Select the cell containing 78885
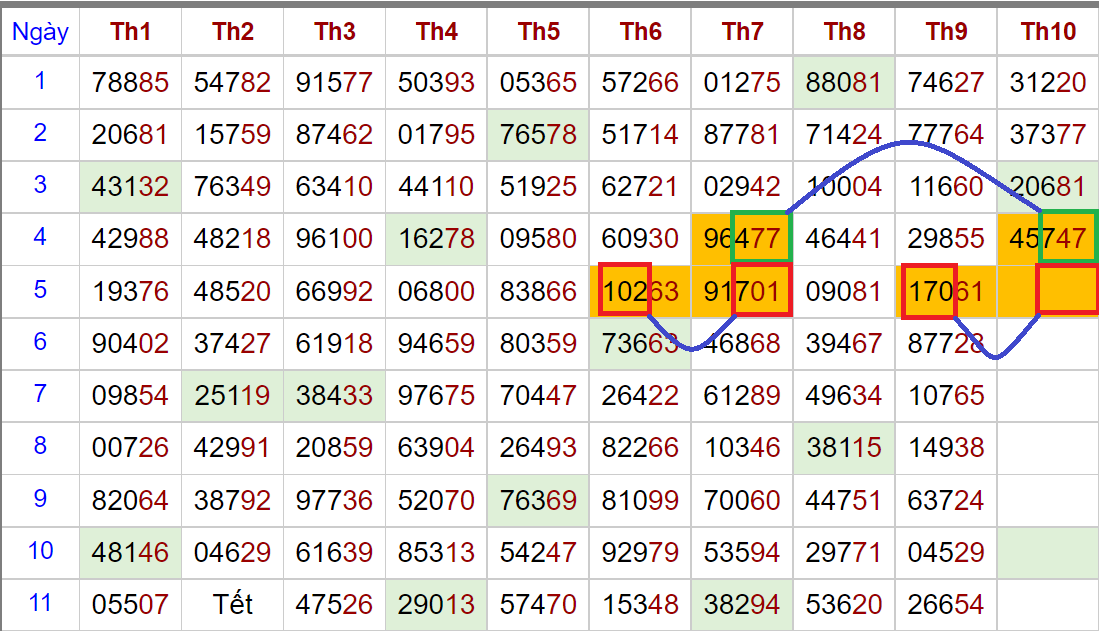Screen dimensions: 1099x631 [x=131, y=82]
